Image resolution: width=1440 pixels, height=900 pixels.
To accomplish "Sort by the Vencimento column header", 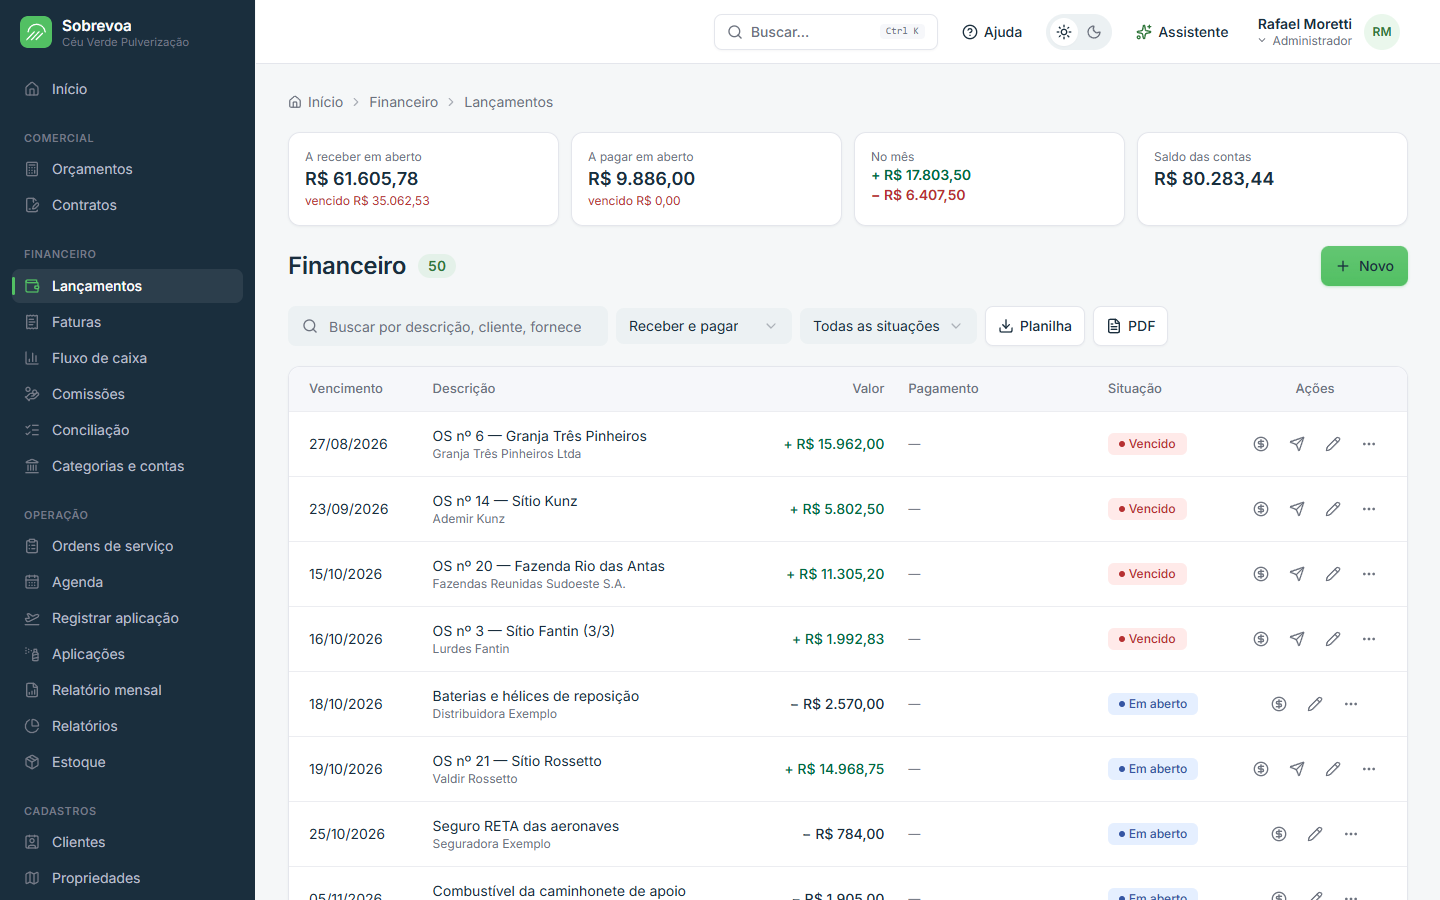I will [x=346, y=389].
